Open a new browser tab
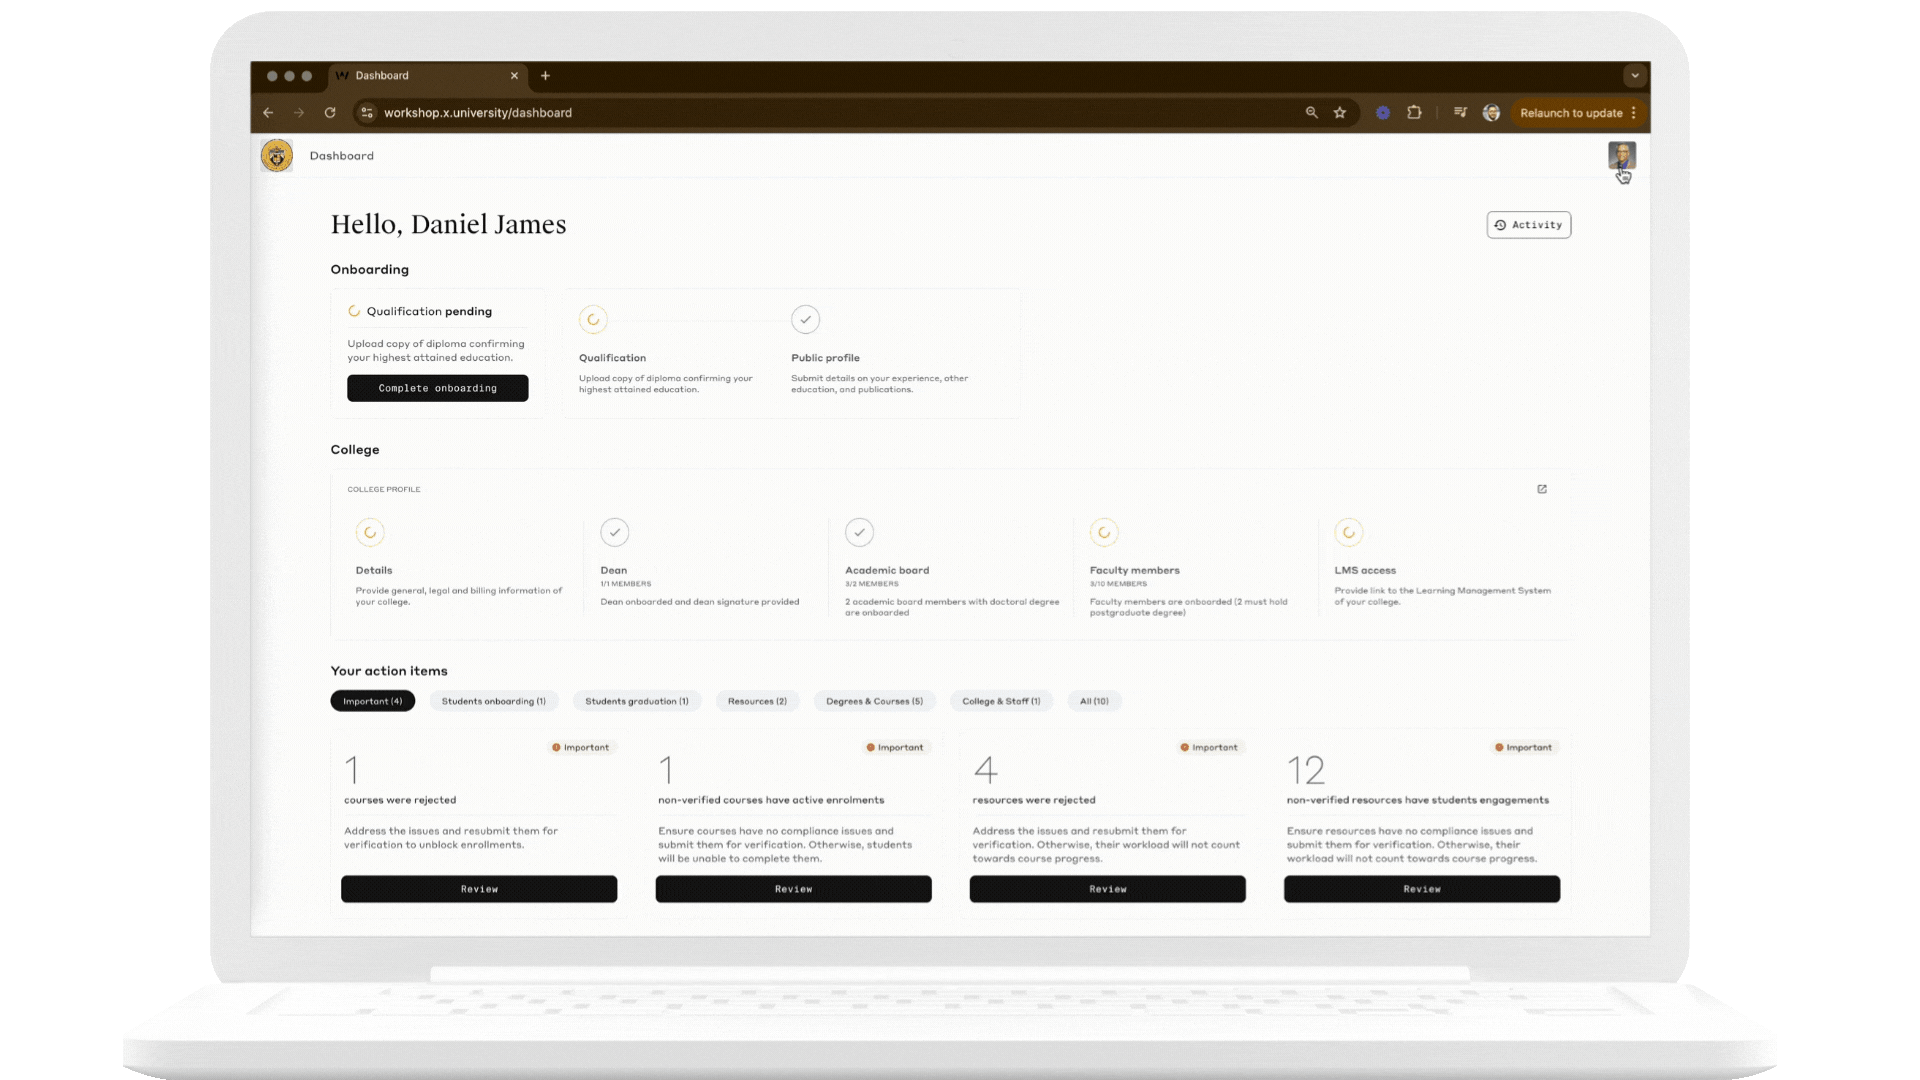Image resolution: width=1920 pixels, height=1080 pixels. 545,76
